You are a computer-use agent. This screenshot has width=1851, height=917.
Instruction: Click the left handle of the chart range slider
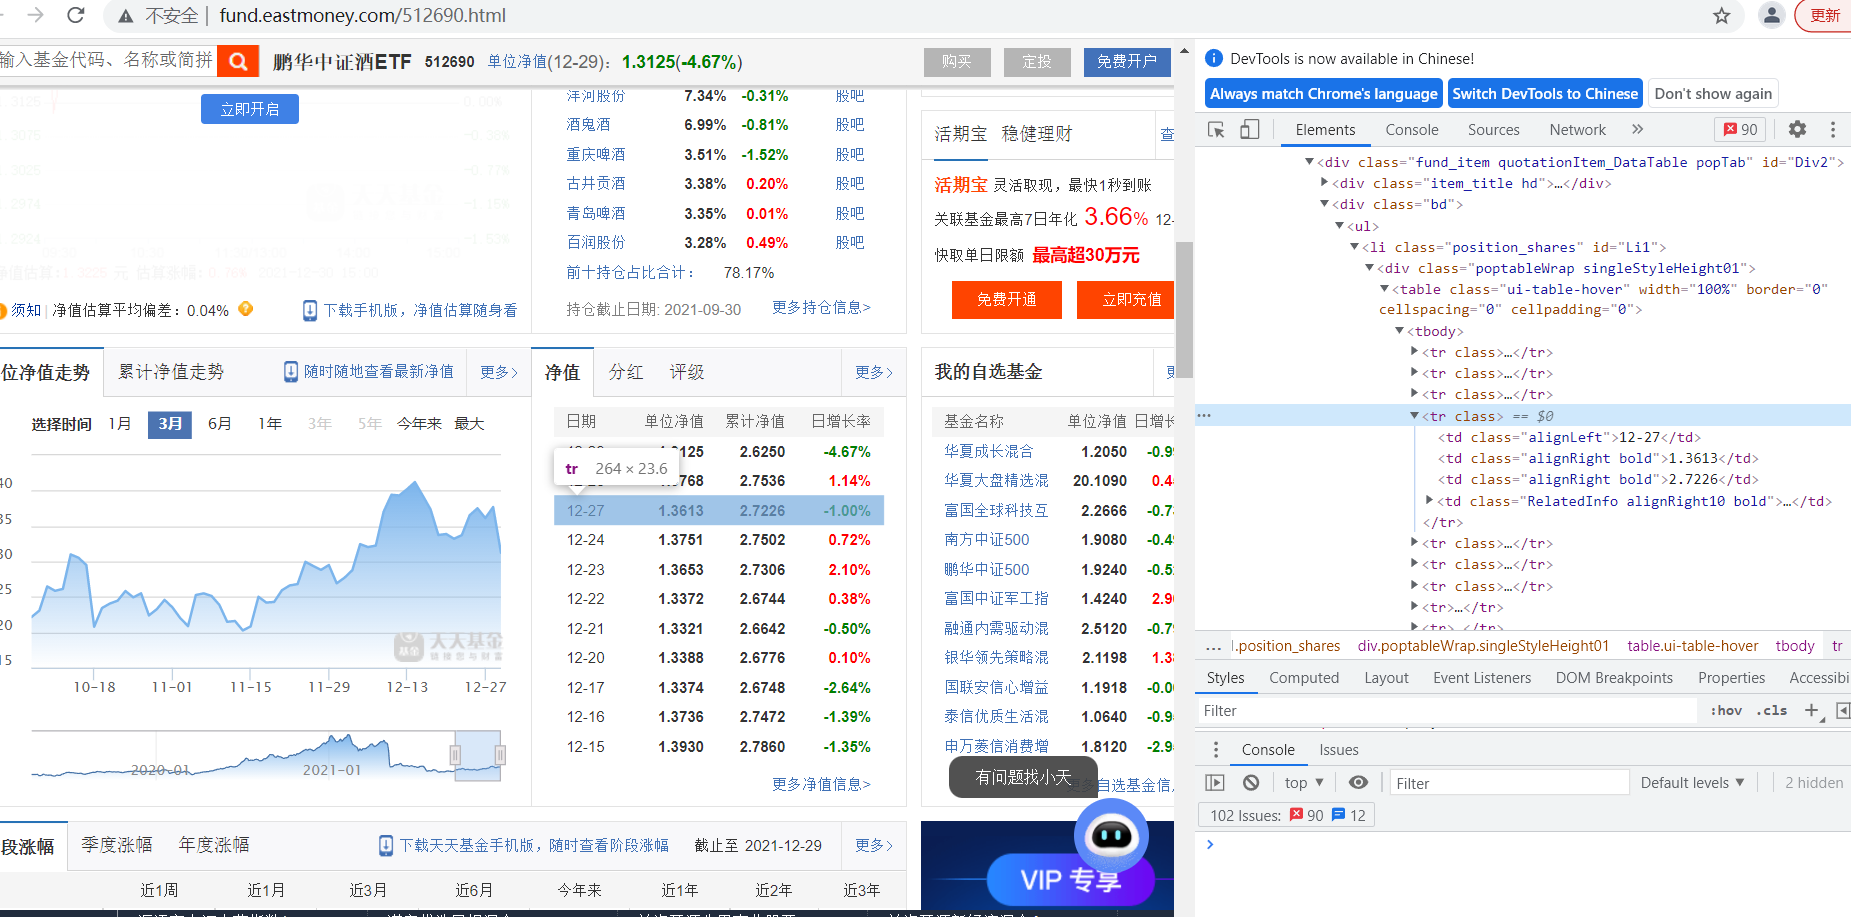[x=456, y=755]
